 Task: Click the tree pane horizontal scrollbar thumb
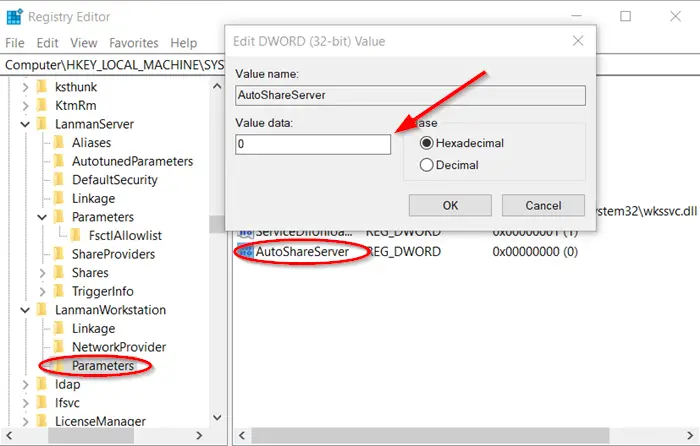click(x=91, y=435)
